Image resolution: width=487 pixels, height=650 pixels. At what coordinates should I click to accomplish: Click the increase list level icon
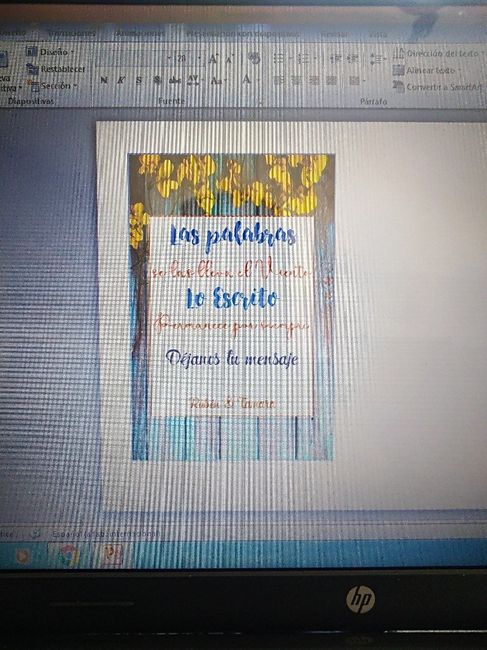[x=353, y=58]
